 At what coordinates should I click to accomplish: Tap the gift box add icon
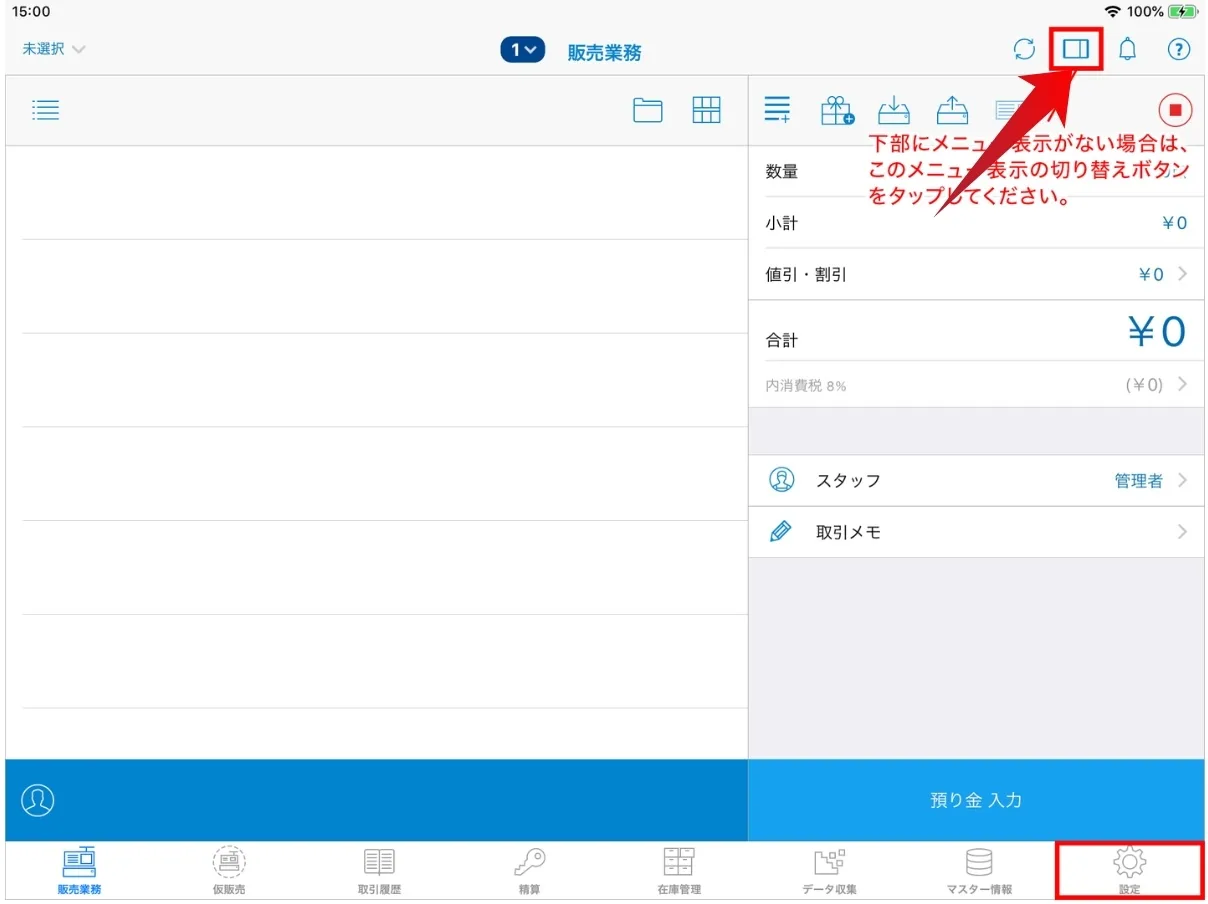click(836, 110)
